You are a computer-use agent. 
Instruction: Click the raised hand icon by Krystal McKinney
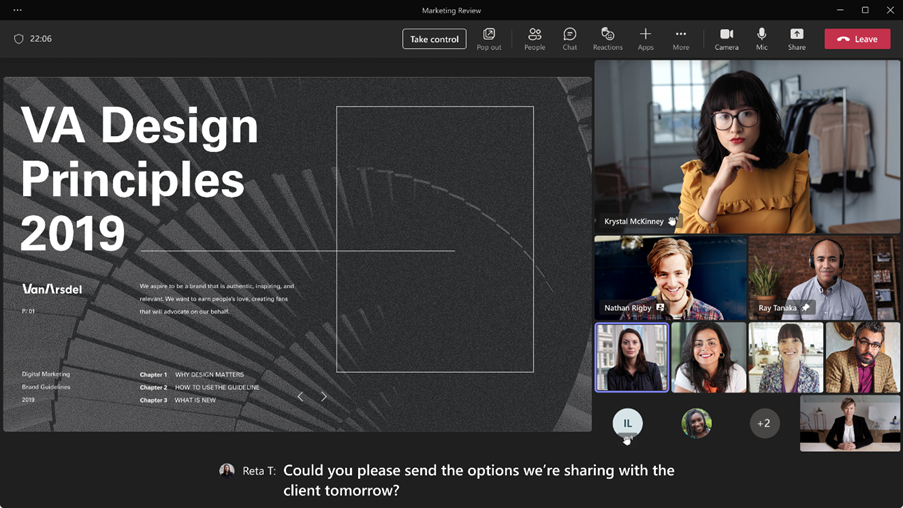point(672,221)
